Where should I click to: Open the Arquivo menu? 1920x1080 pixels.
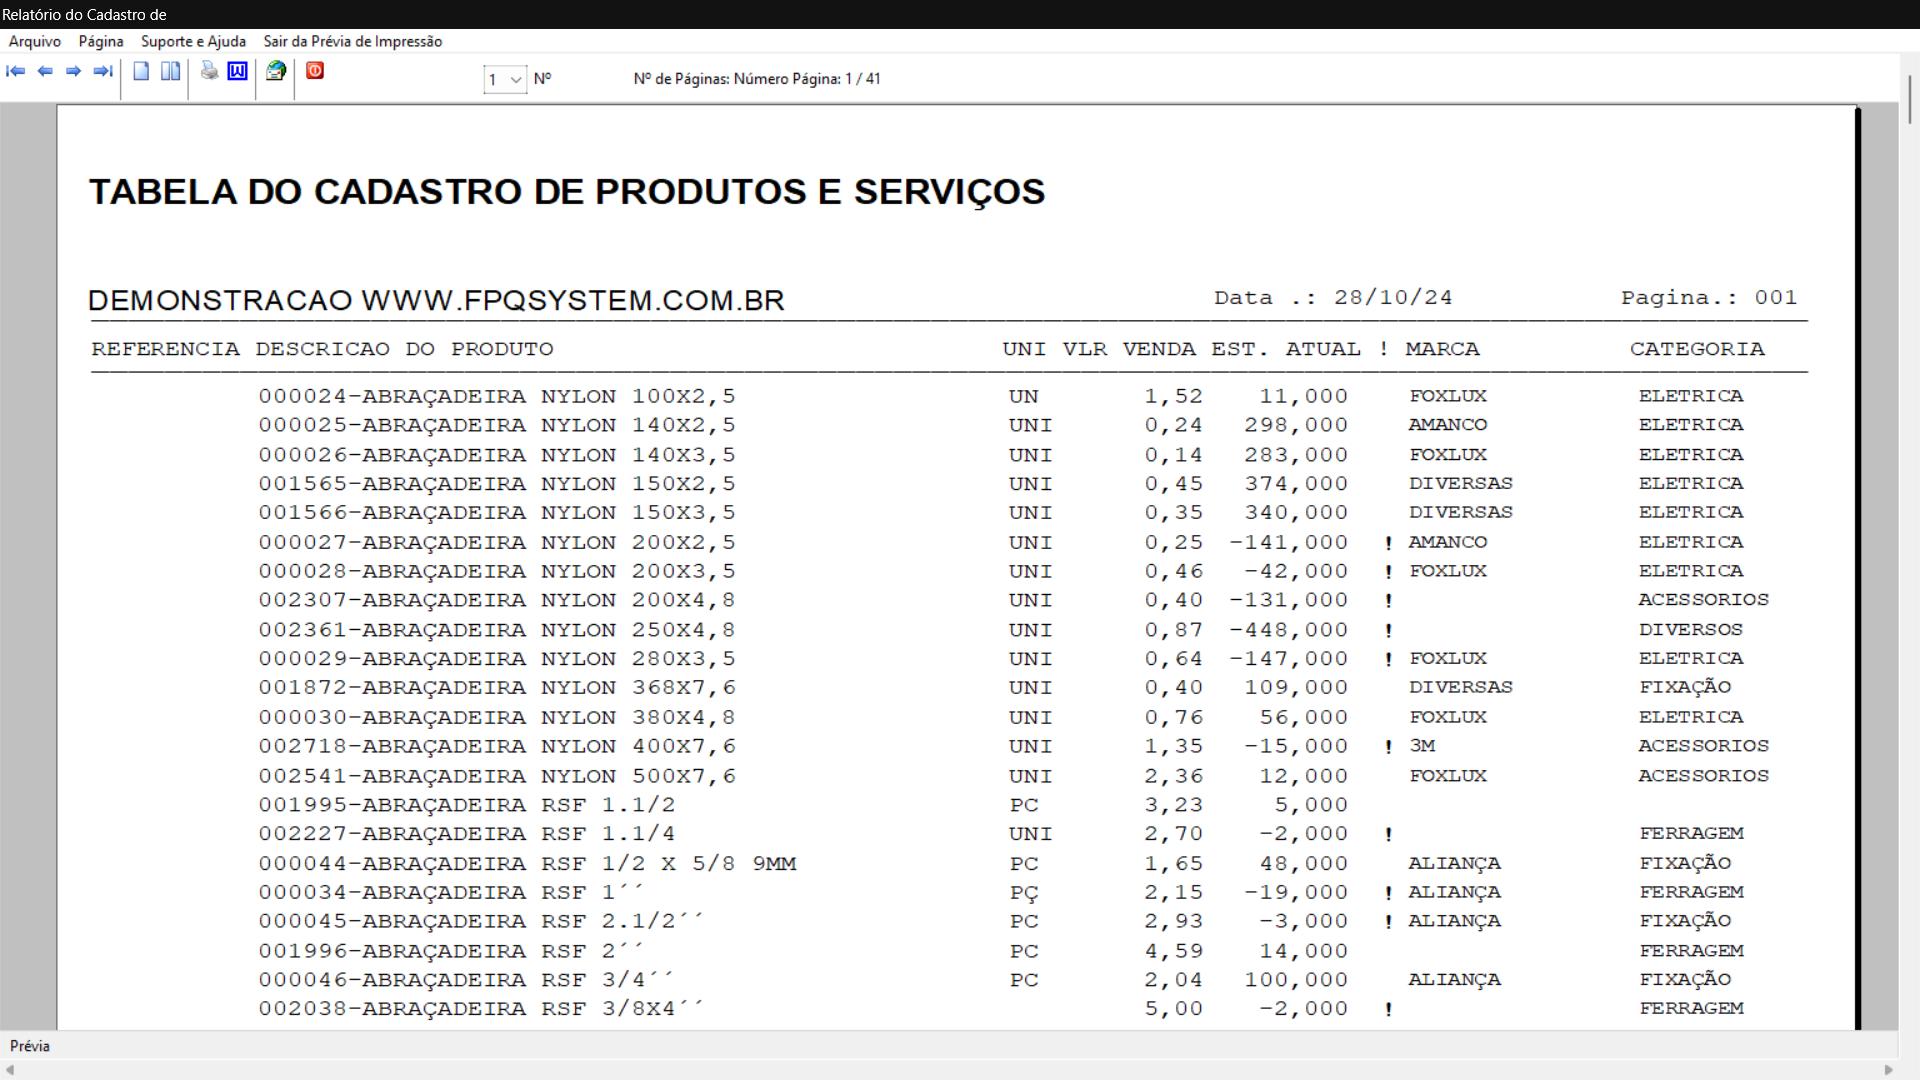[x=35, y=41]
